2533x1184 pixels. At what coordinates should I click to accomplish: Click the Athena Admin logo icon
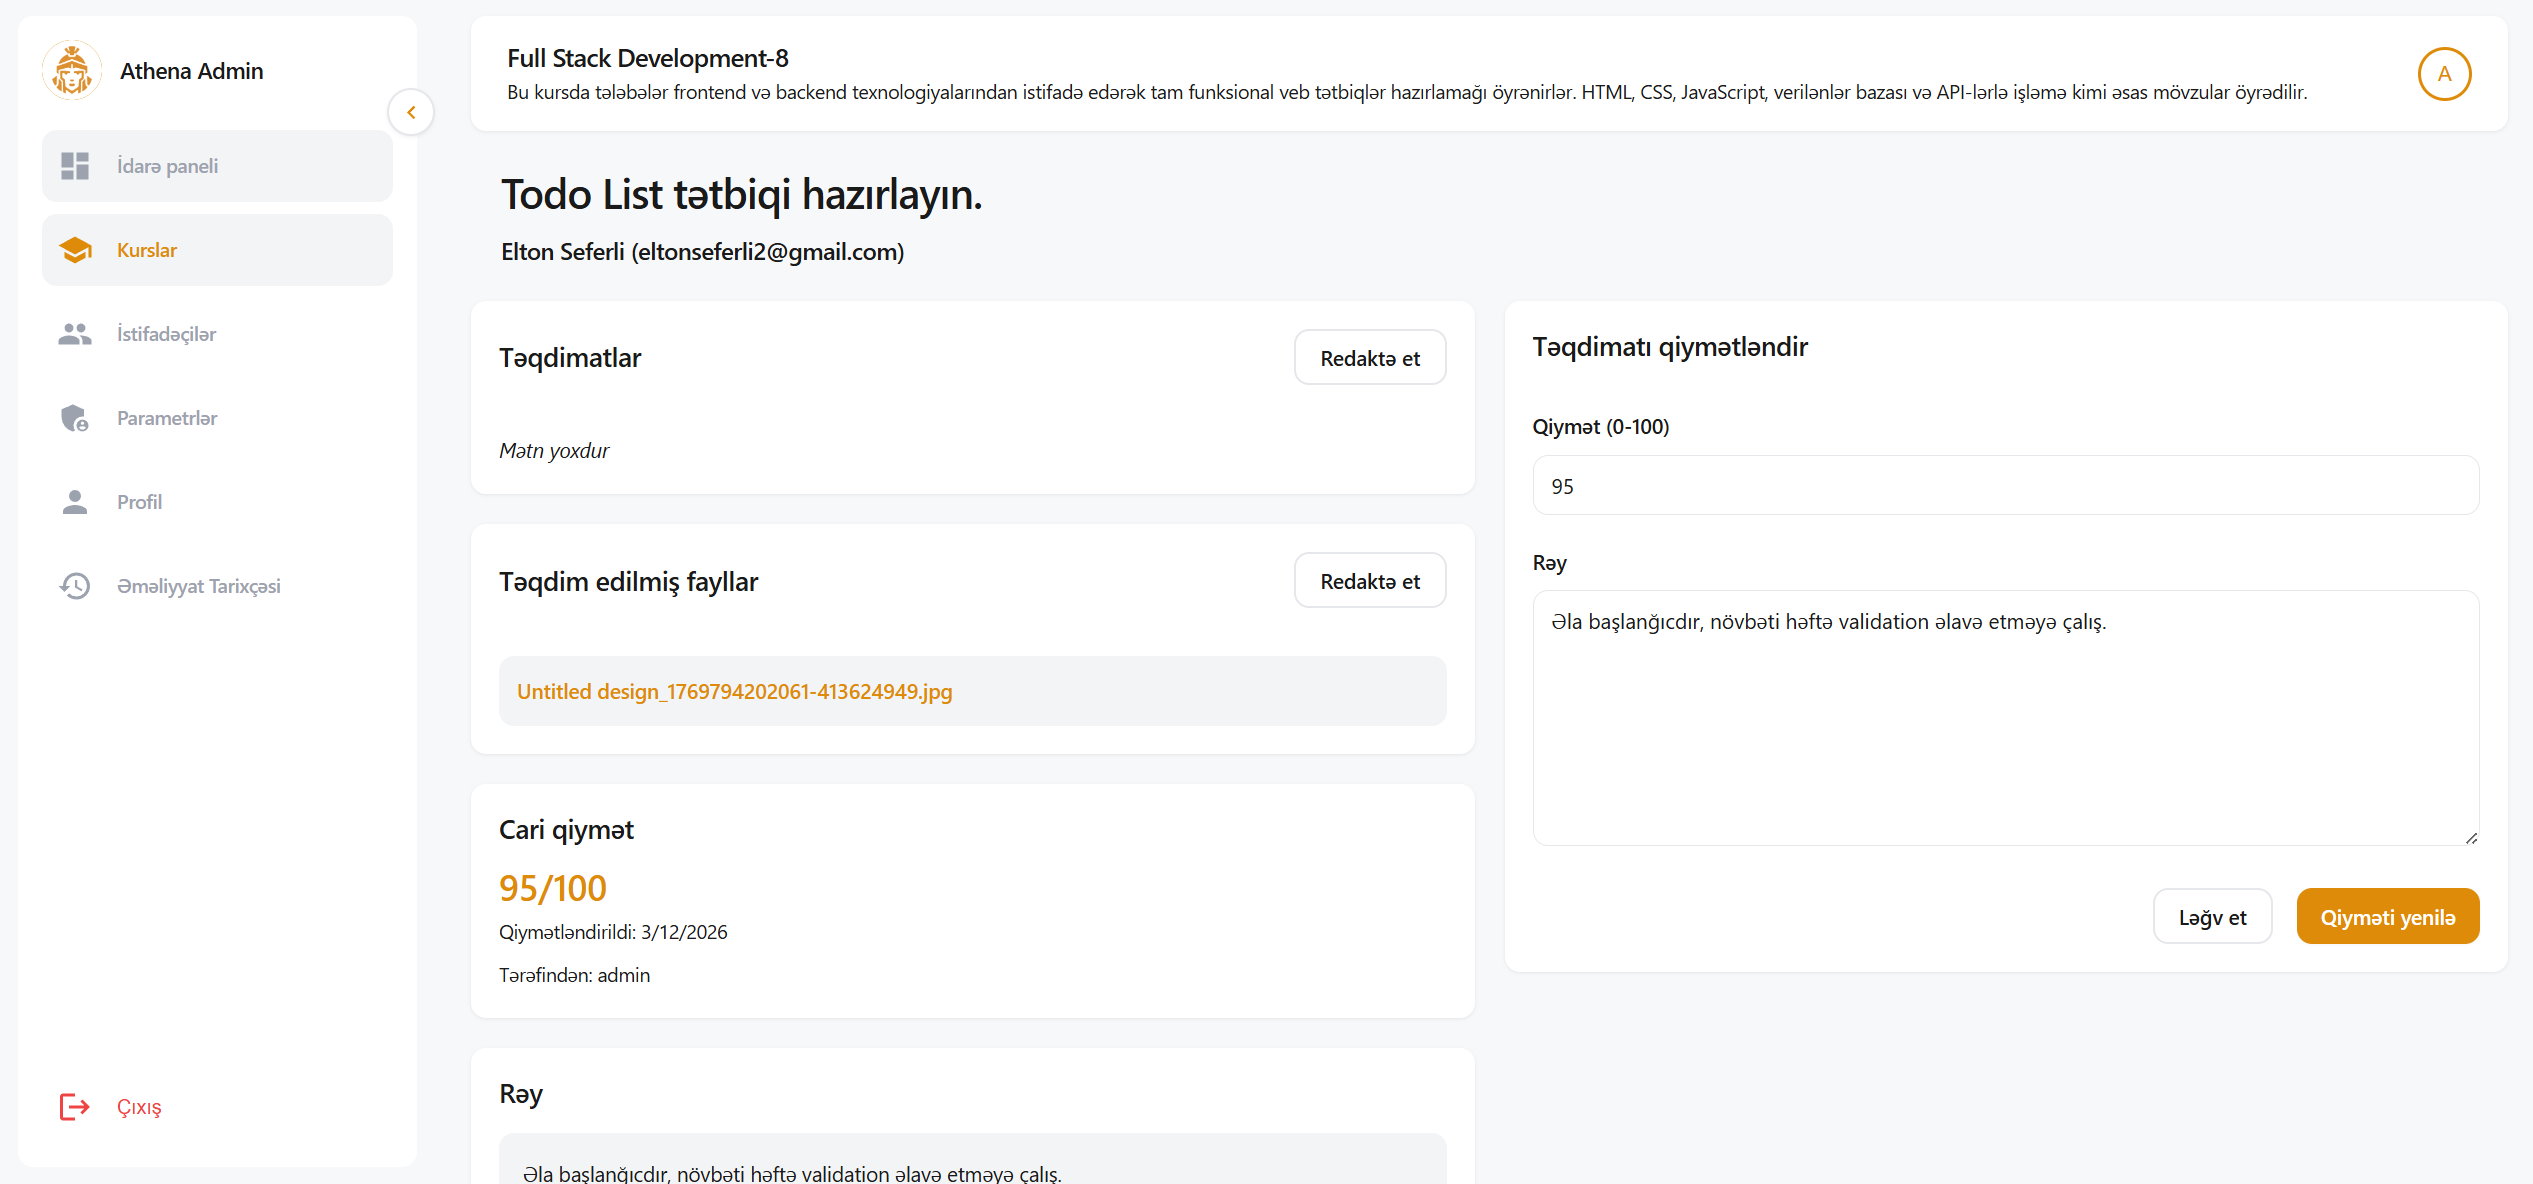click(72, 71)
